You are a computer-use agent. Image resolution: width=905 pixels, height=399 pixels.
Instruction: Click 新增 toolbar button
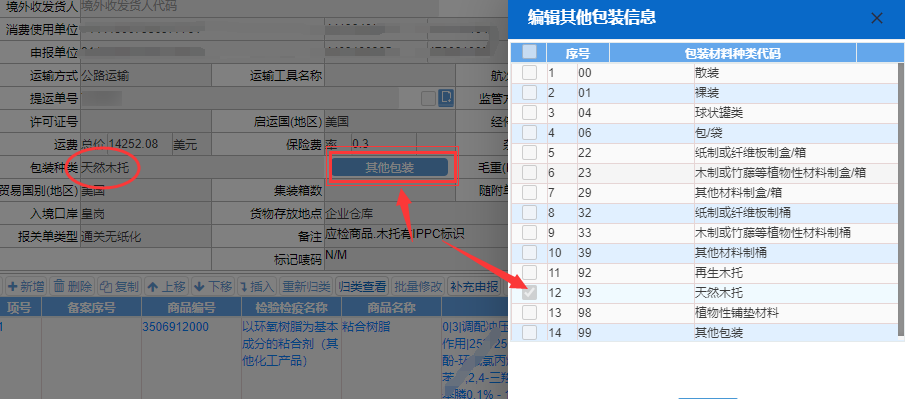point(26,286)
